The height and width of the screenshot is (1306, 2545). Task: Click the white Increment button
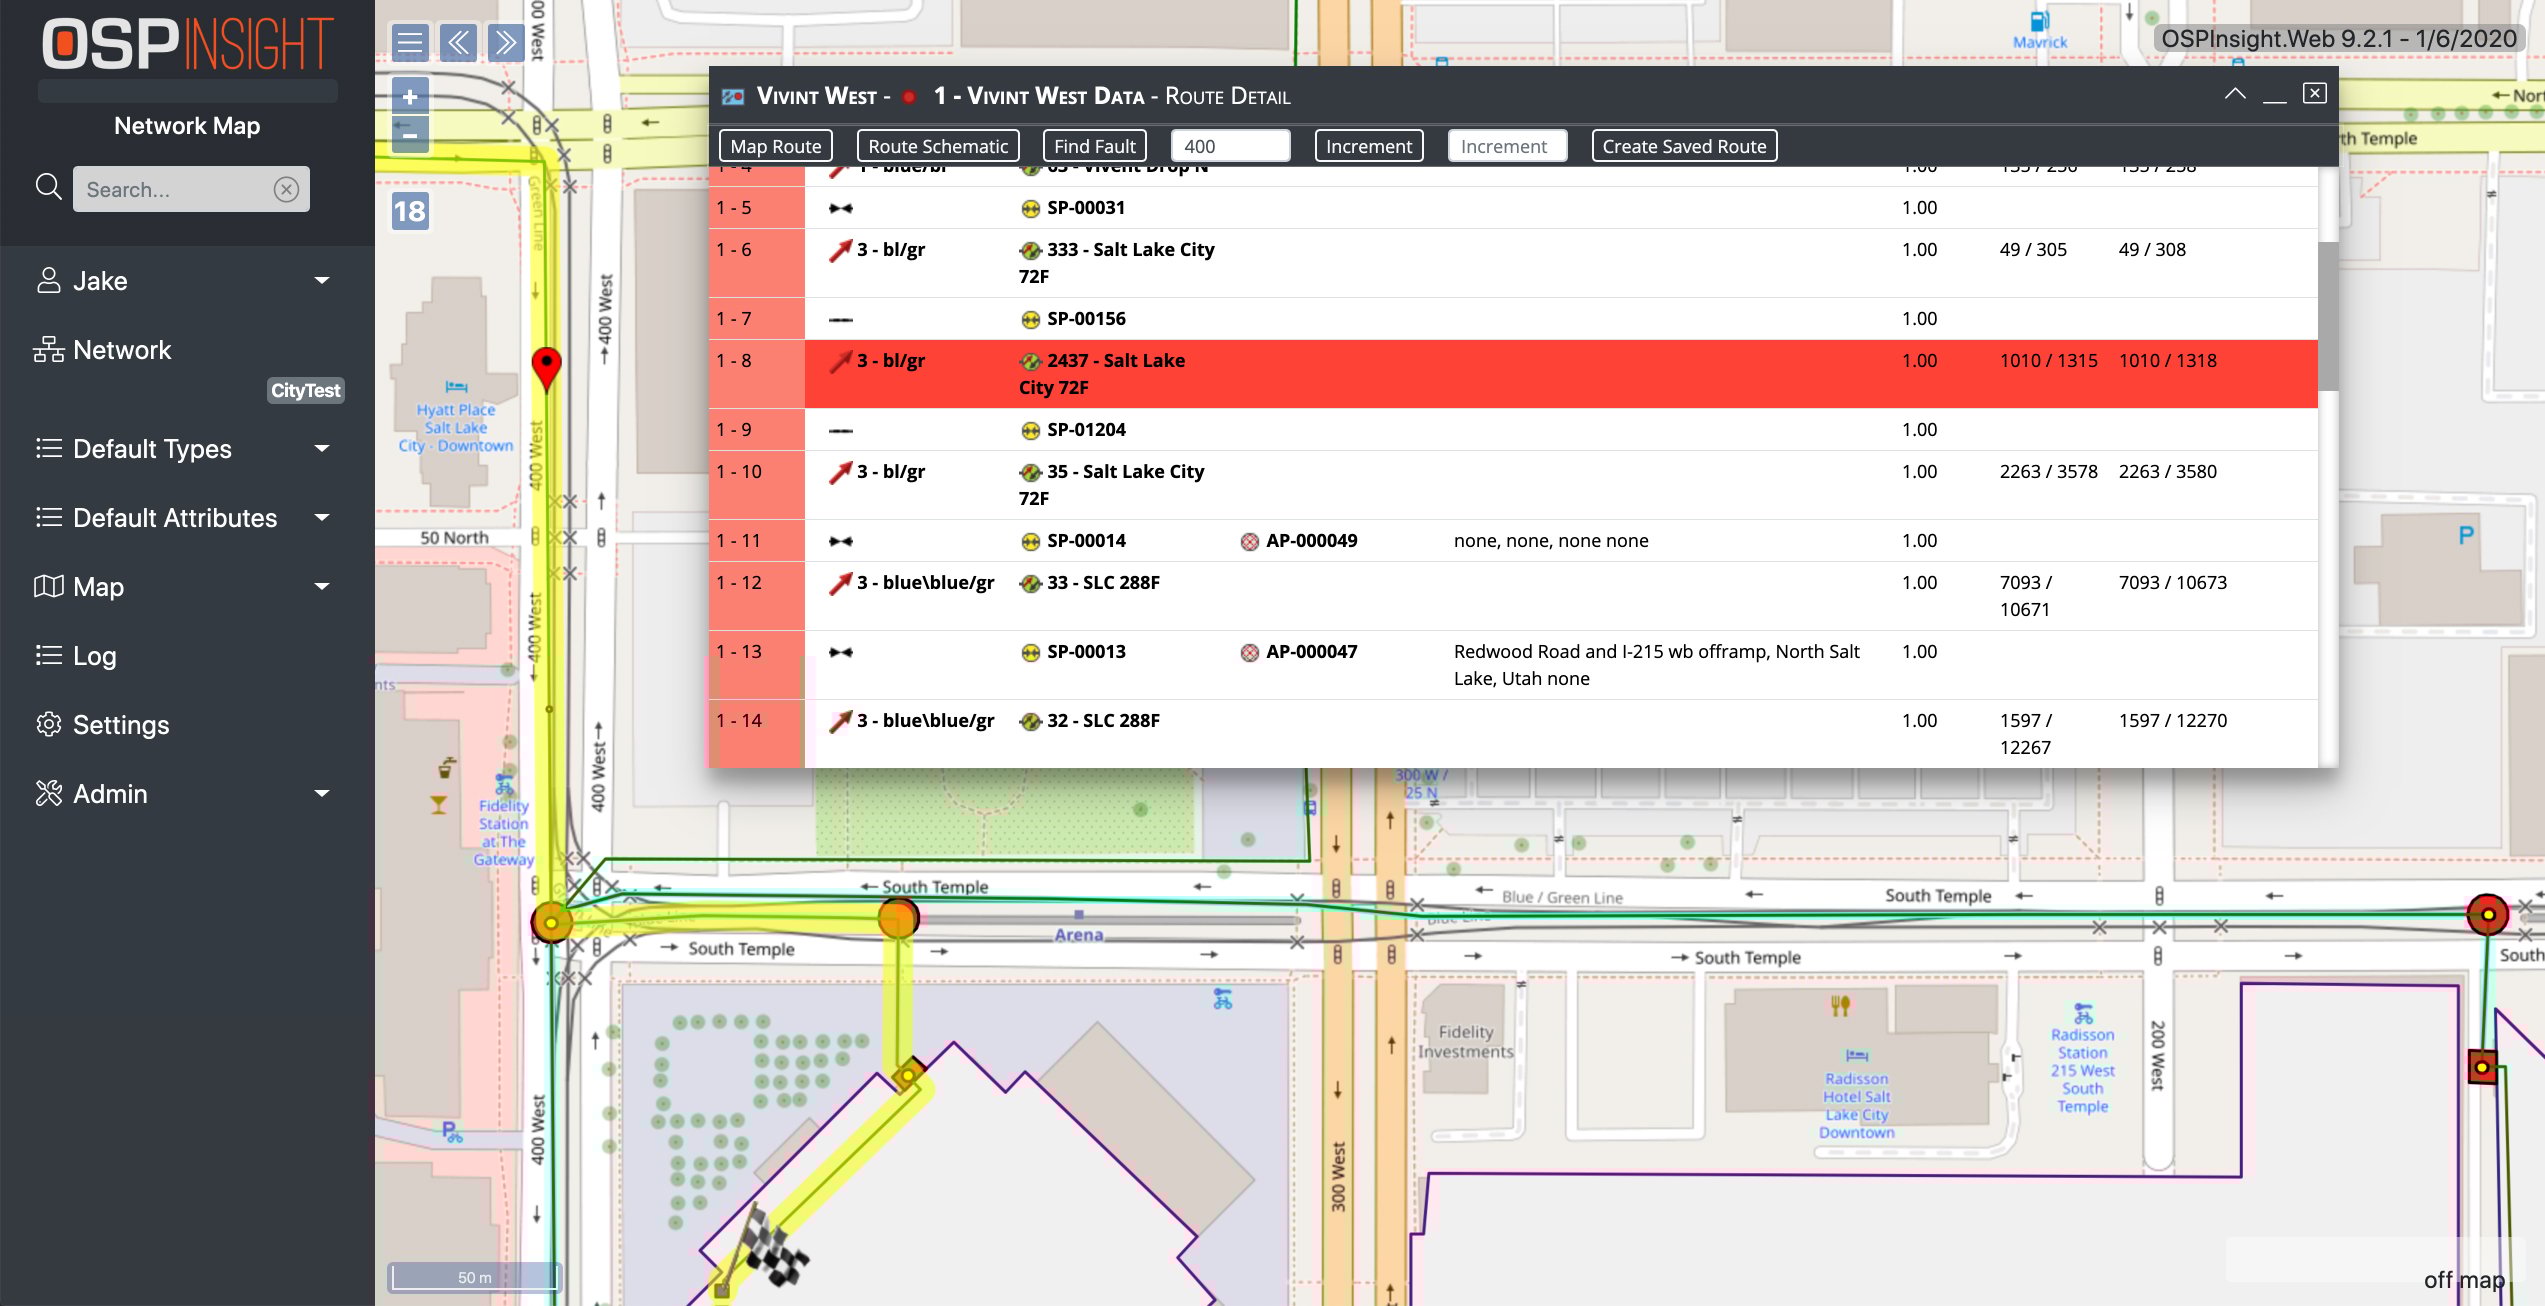[x=1507, y=146]
